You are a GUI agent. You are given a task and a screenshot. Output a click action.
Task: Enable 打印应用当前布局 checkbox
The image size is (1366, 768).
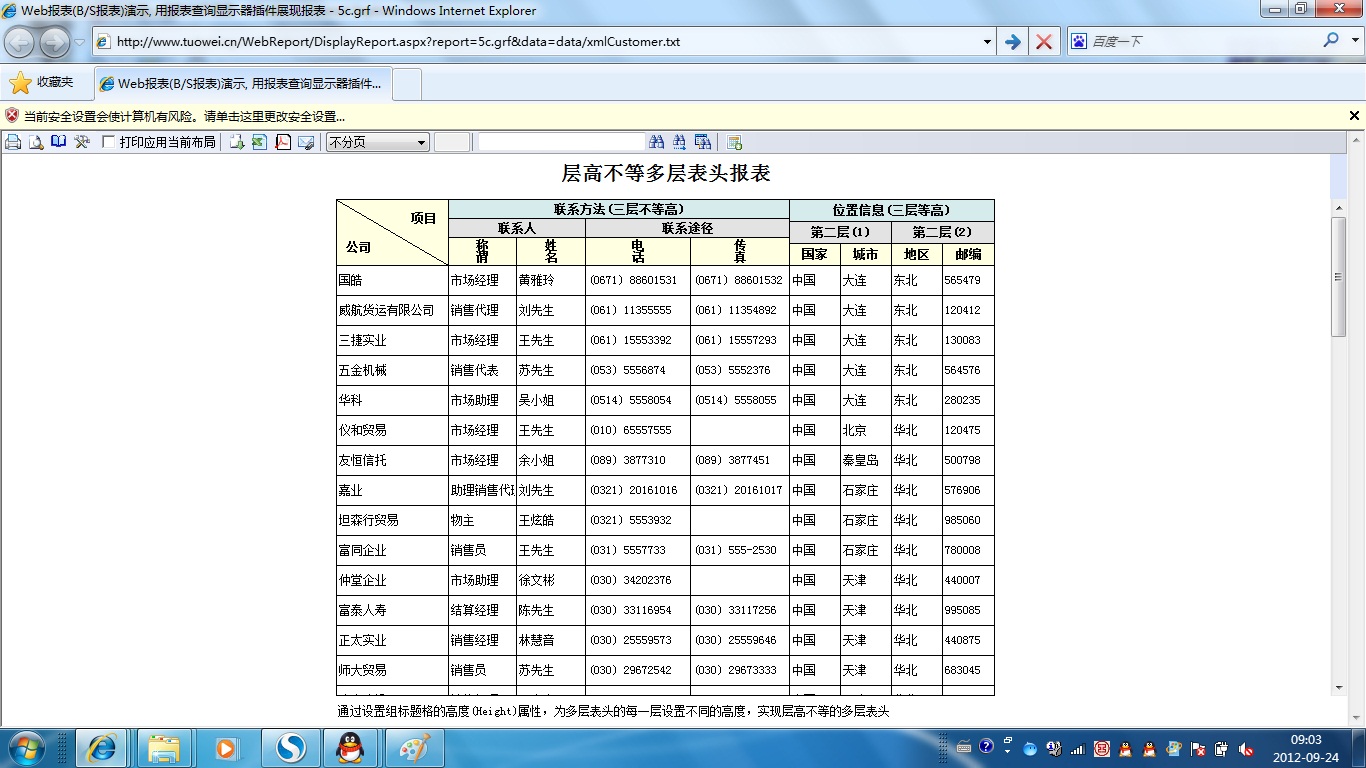point(109,142)
